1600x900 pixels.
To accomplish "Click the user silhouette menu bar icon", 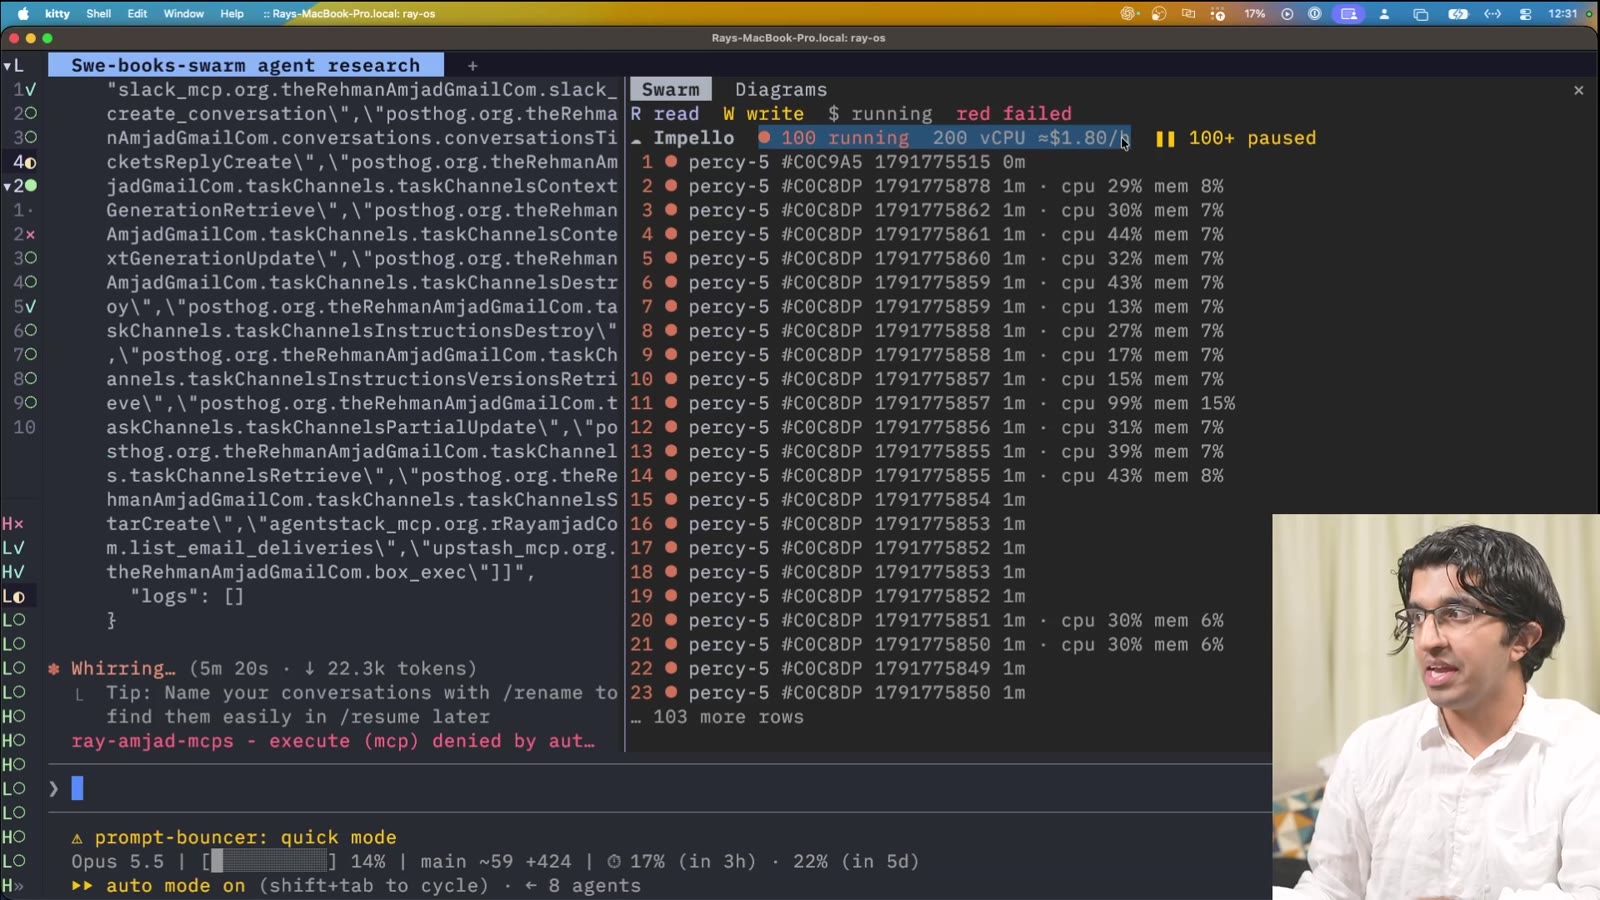I will pyautogui.click(x=1385, y=13).
